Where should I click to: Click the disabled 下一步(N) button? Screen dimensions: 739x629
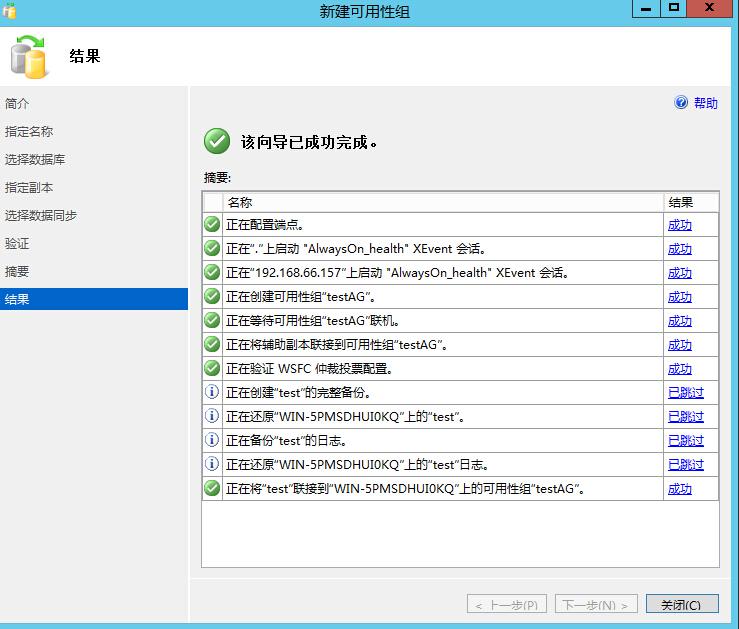(596, 604)
